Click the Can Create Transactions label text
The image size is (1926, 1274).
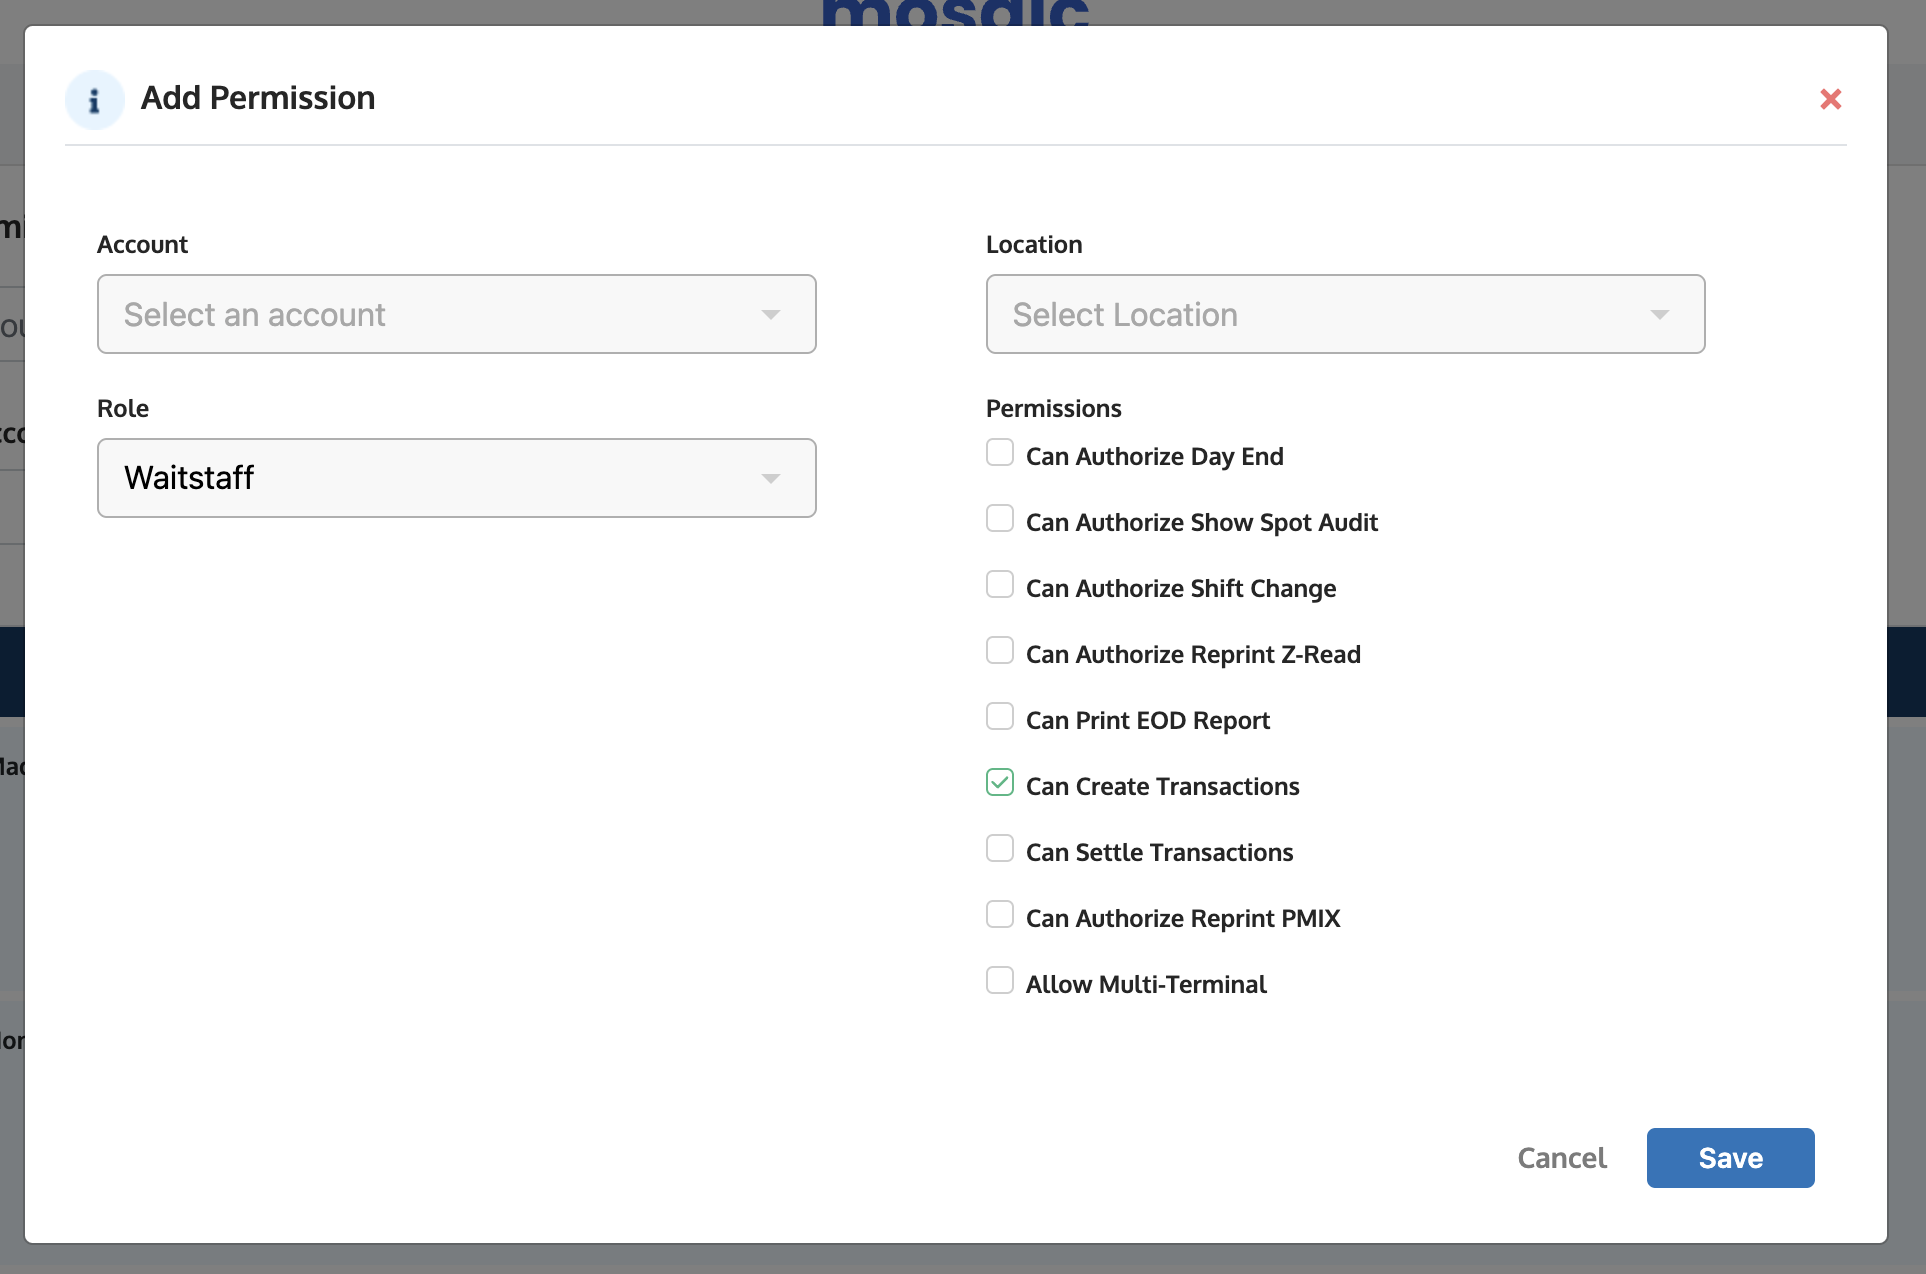pyautogui.click(x=1162, y=787)
